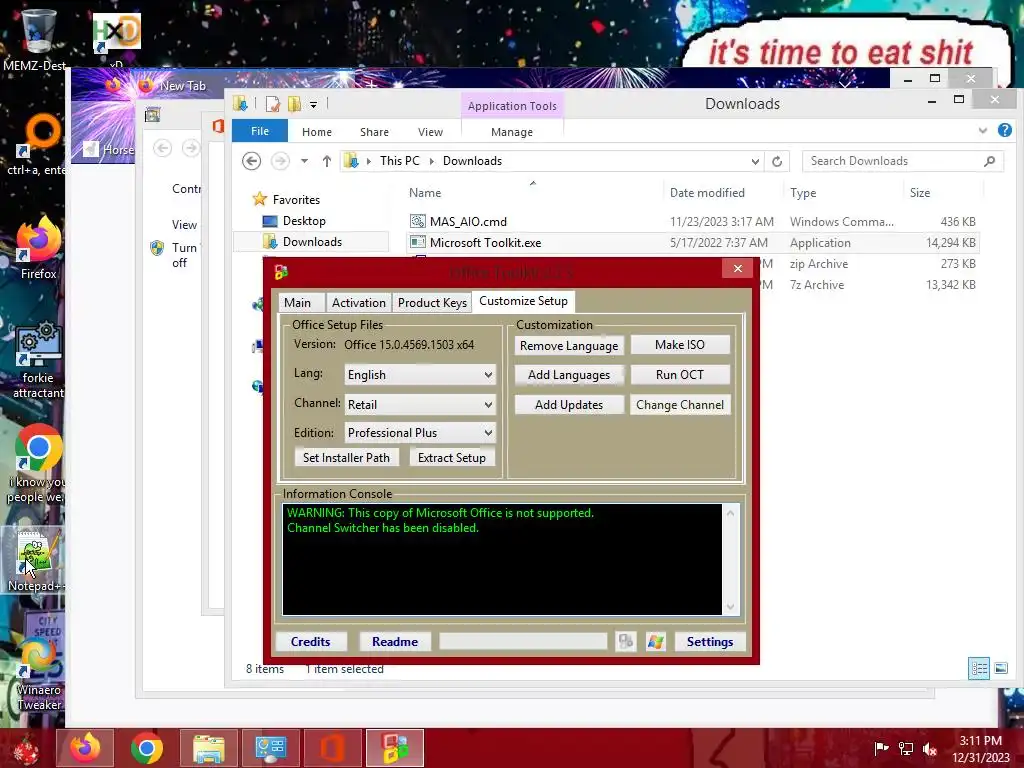Select the Chrome desktop shortcut icon

38,464
